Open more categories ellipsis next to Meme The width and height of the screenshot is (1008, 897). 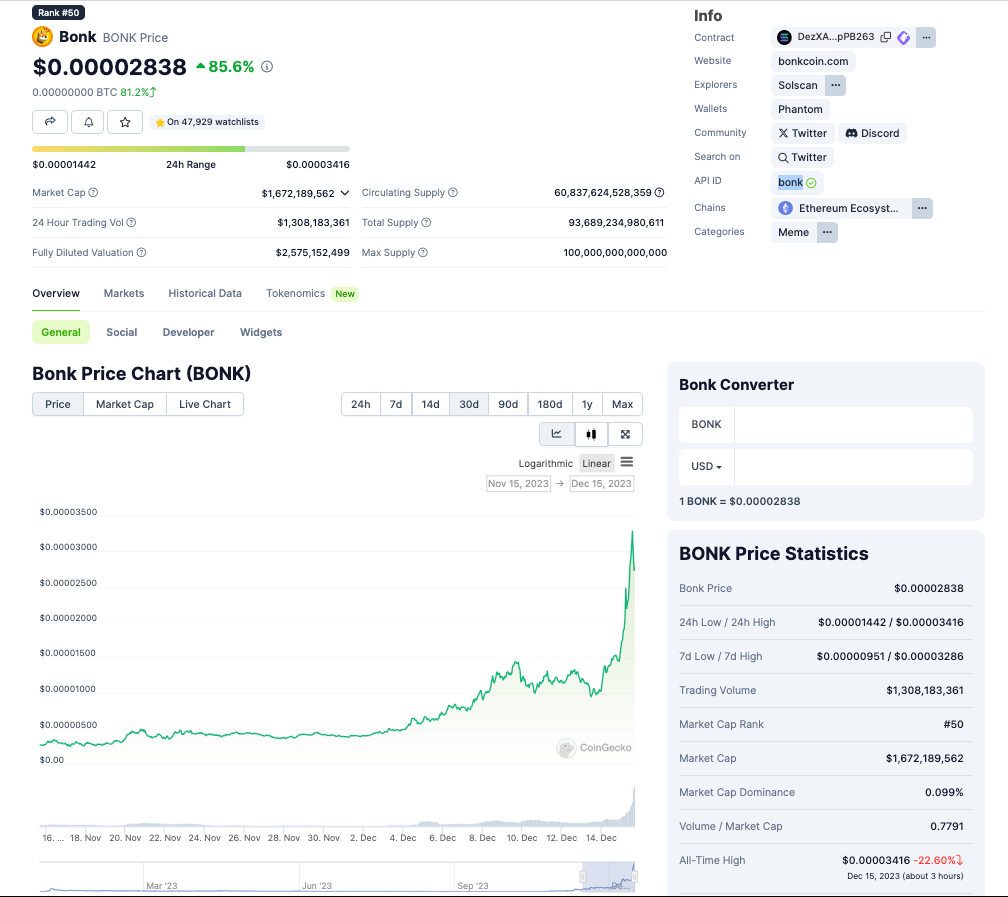(827, 232)
